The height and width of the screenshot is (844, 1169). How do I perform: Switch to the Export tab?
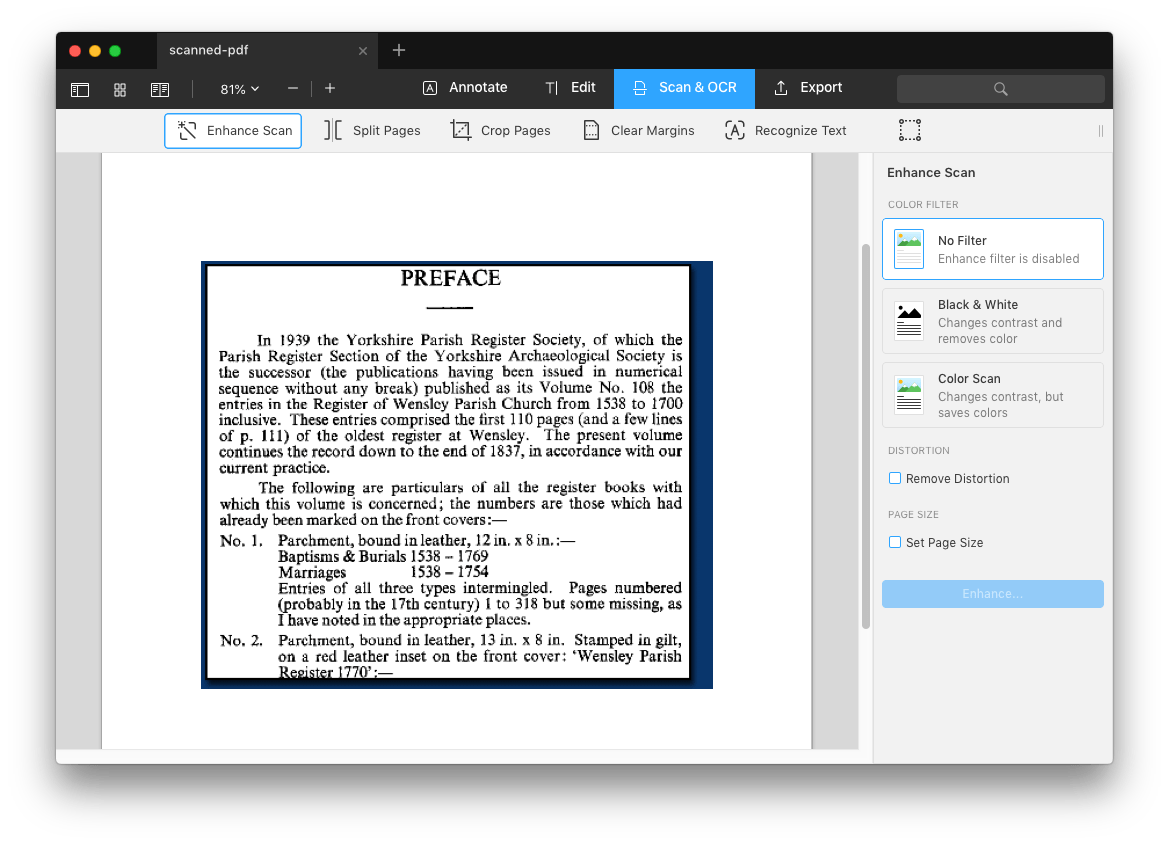click(808, 88)
